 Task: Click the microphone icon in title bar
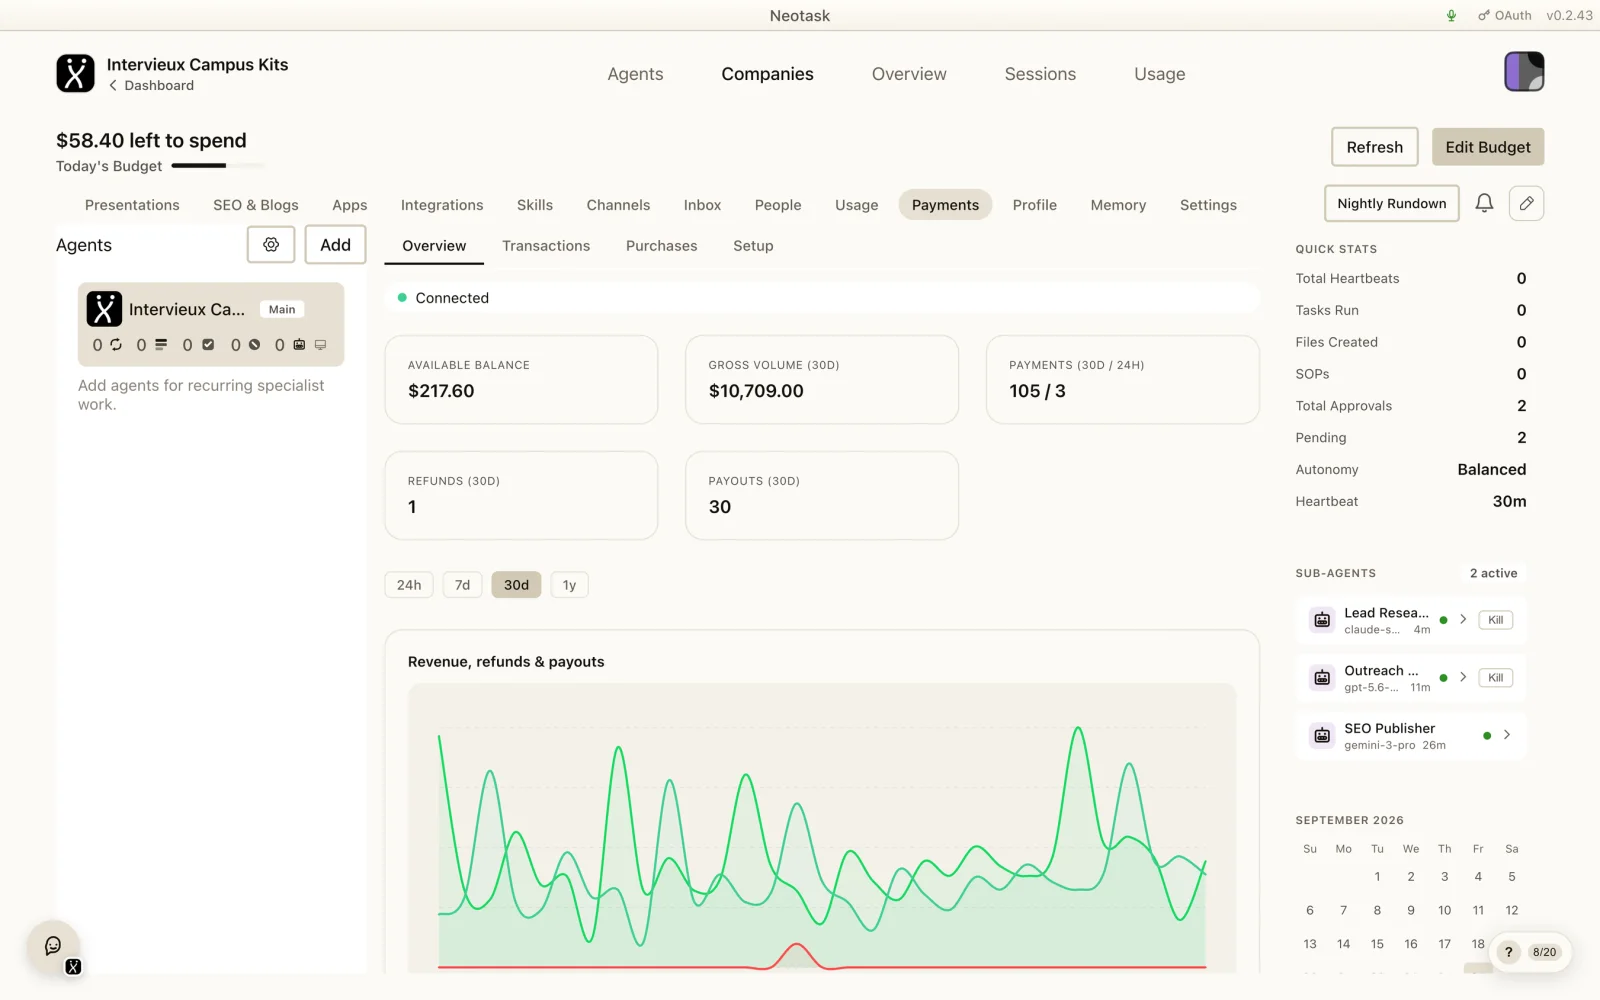[1451, 15]
